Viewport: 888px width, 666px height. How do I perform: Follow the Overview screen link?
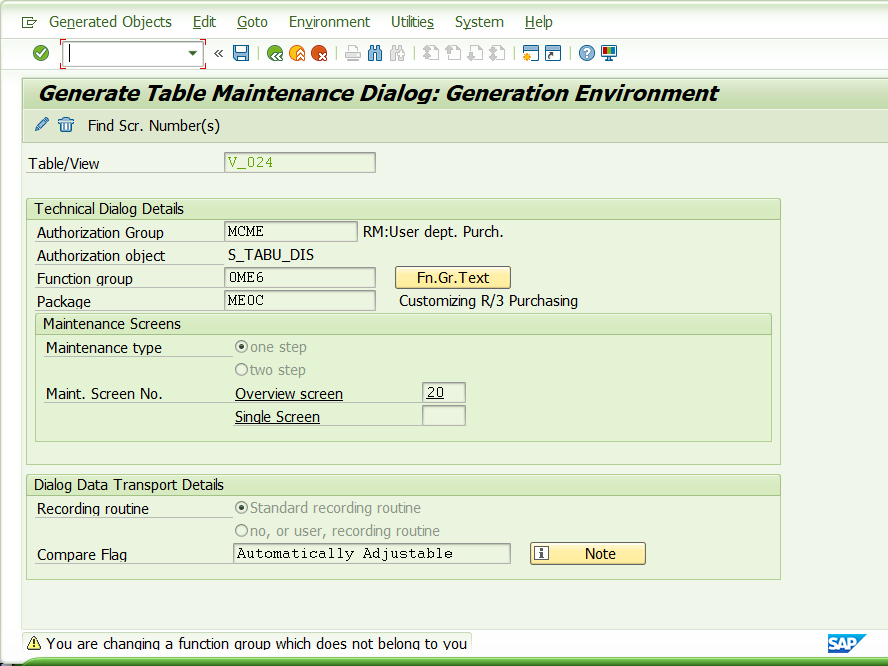click(289, 394)
